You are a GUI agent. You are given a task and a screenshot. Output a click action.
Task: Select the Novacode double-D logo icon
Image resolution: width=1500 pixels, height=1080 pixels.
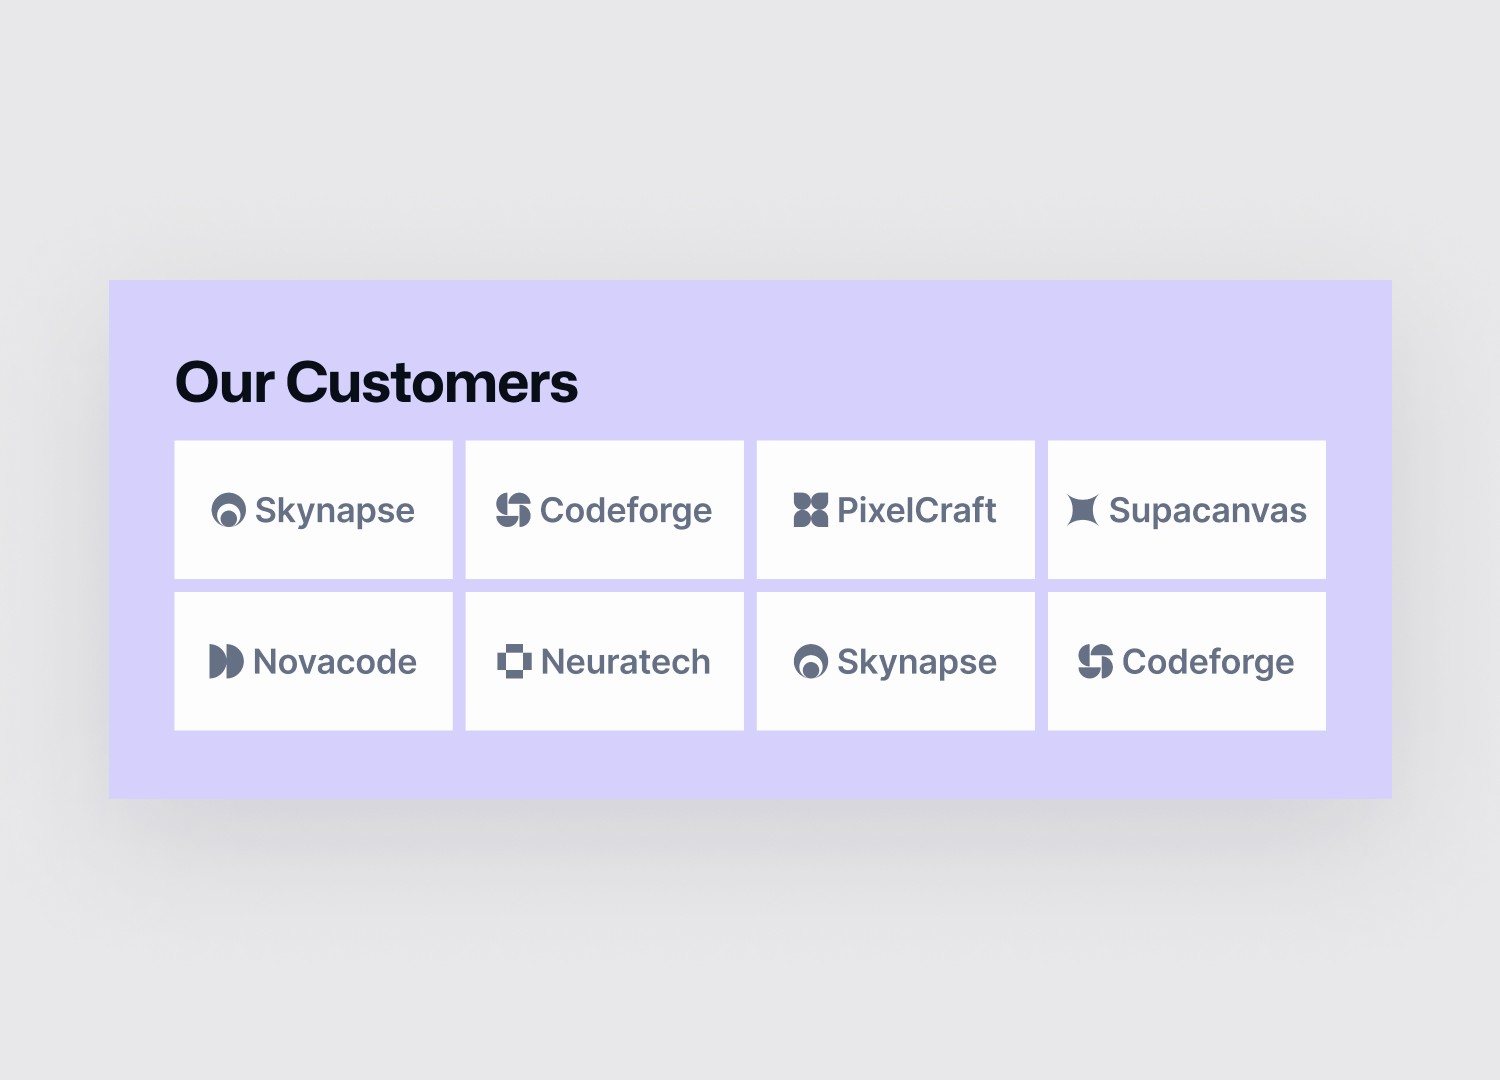[x=226, y=661]
